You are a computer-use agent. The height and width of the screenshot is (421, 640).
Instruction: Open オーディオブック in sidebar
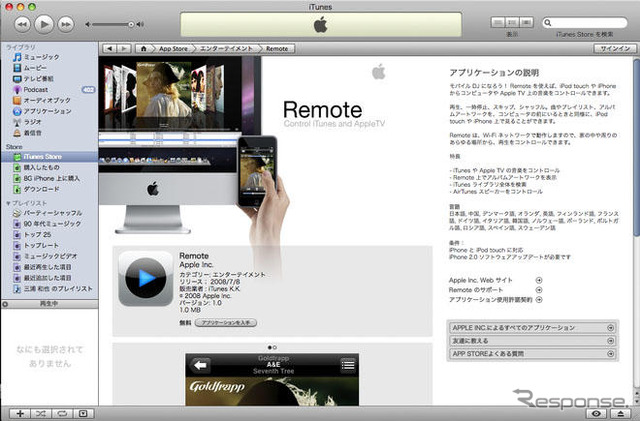[x=49, y=100]
